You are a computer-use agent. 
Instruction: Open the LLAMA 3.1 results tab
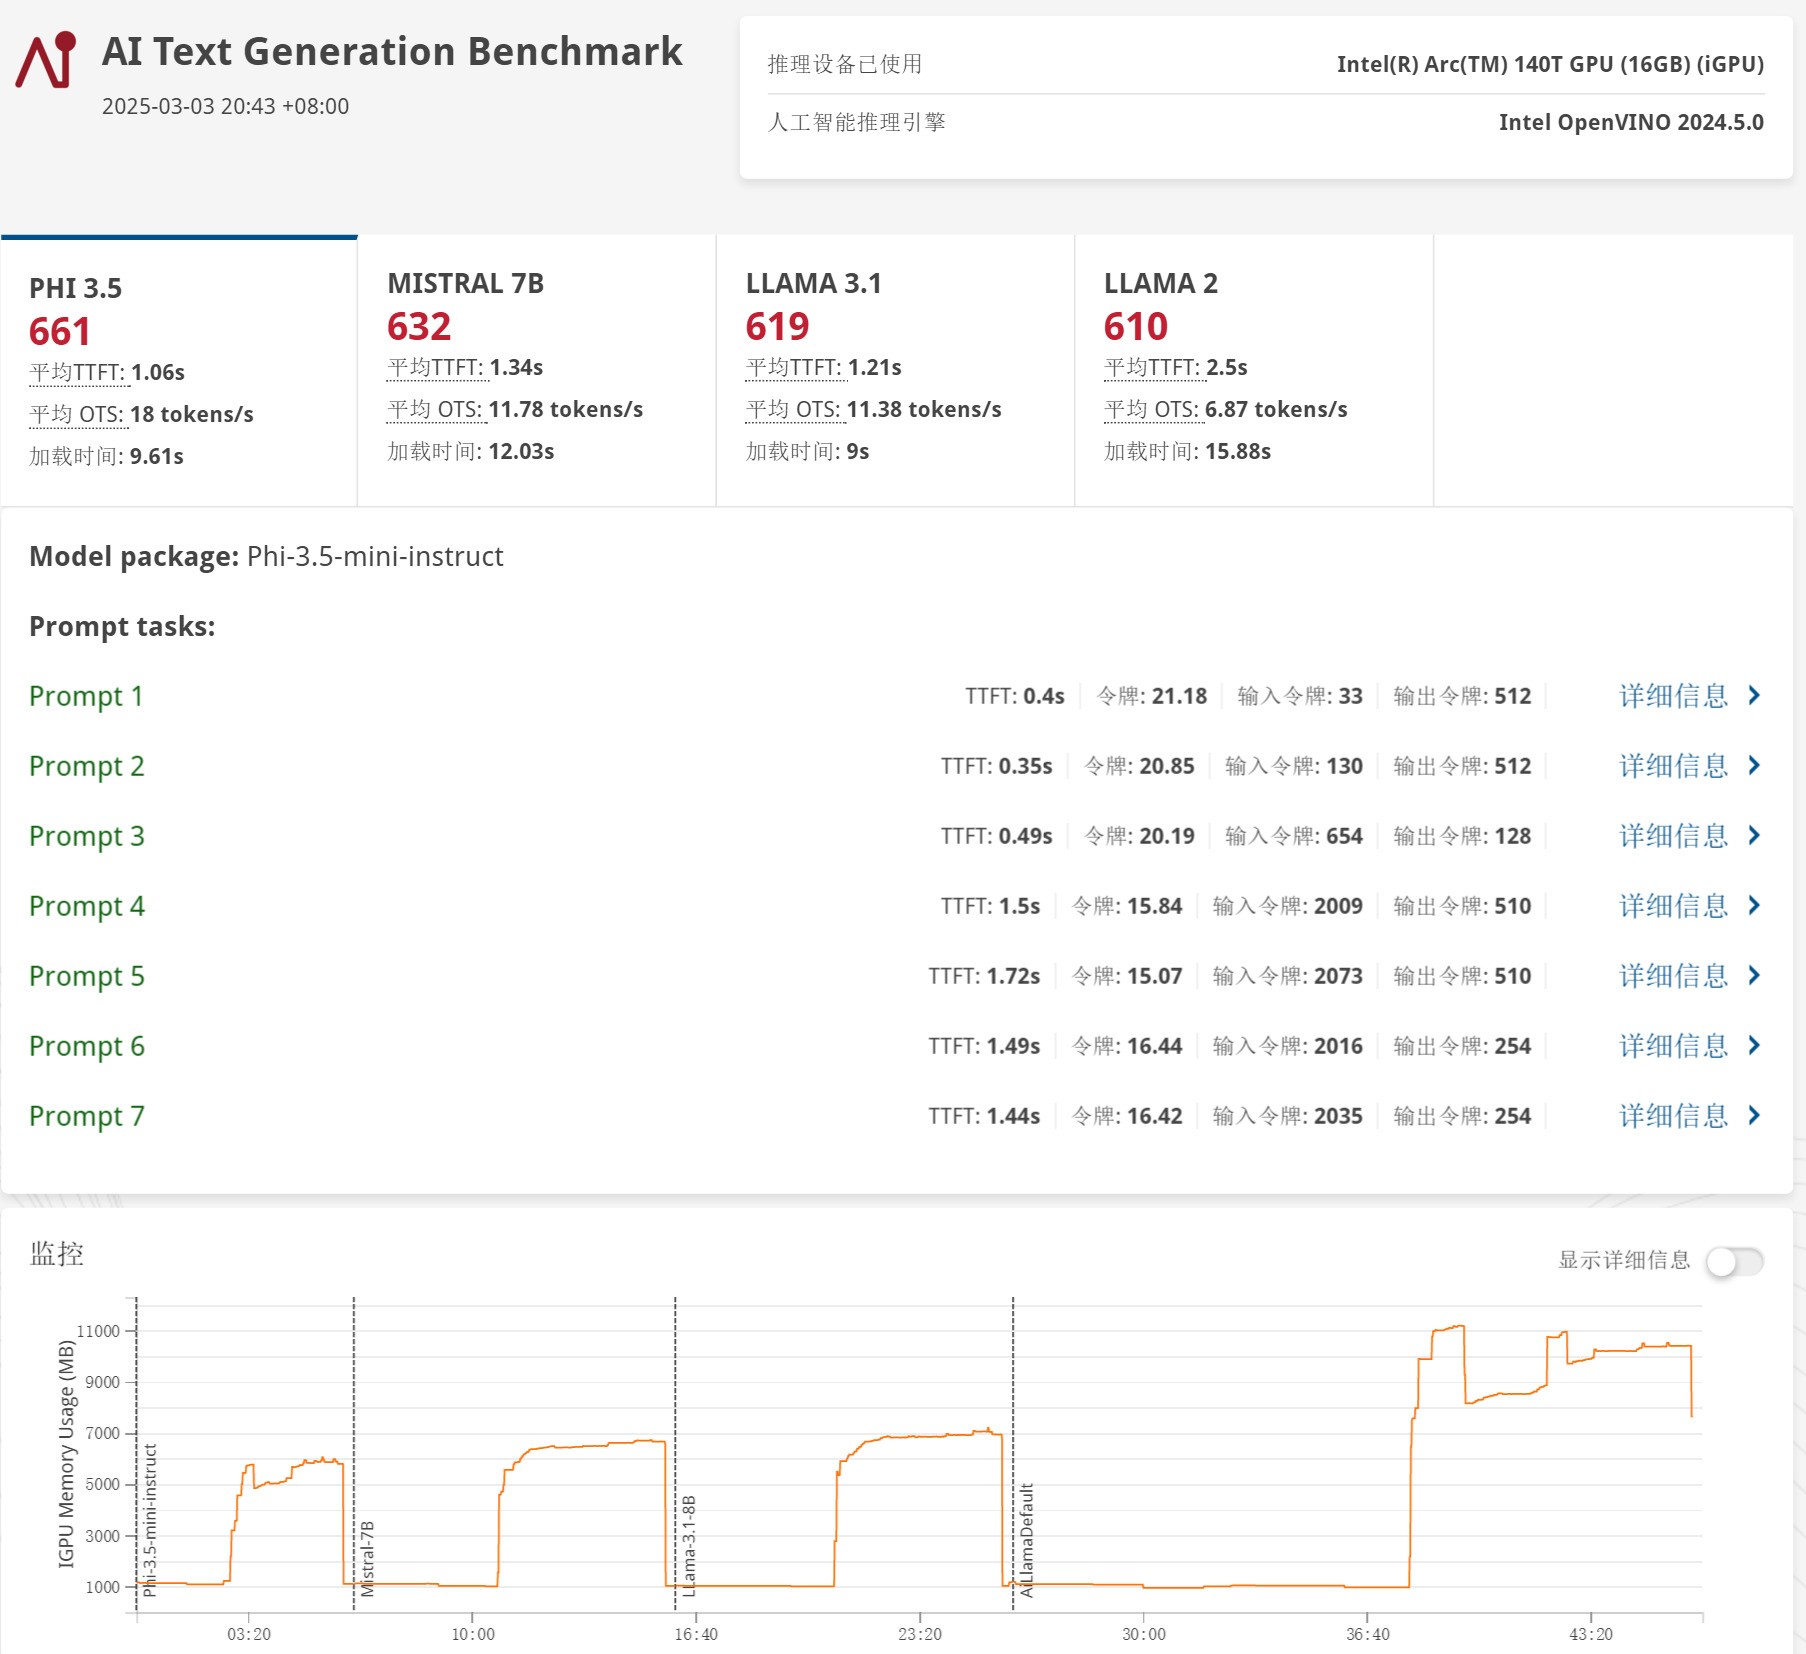(x=894, y=371)
